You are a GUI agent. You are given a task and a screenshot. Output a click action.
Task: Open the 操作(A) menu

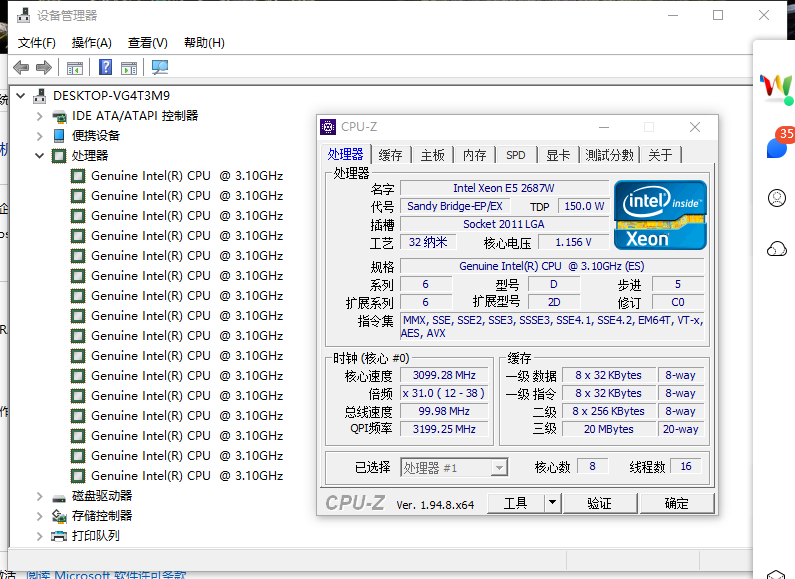(x=91, y=43)
